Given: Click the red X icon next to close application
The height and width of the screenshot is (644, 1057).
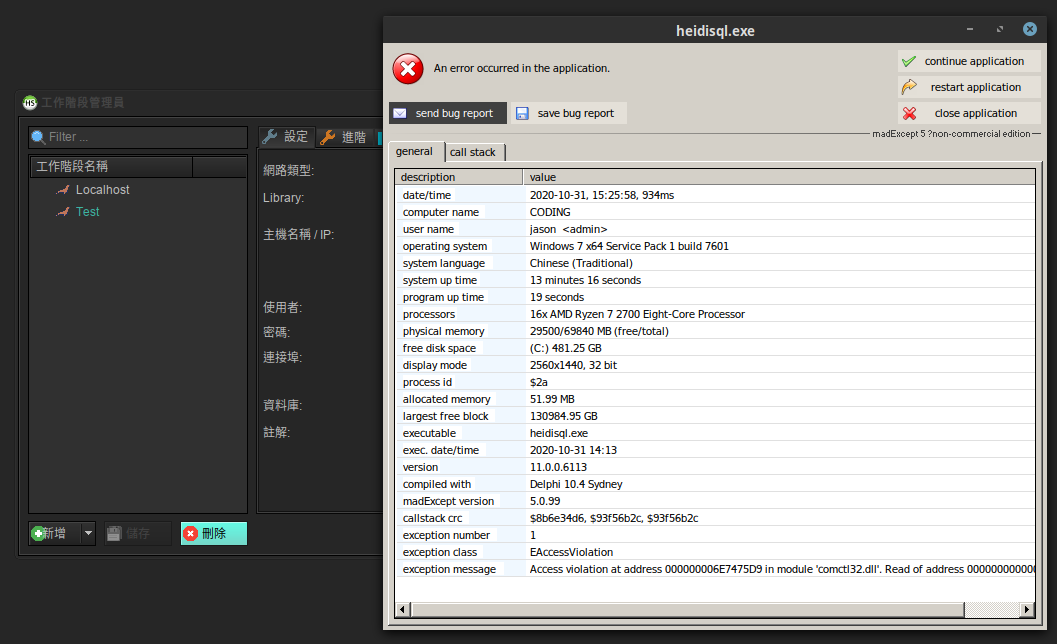Looking at the screenshot, I should coord(909,113).
